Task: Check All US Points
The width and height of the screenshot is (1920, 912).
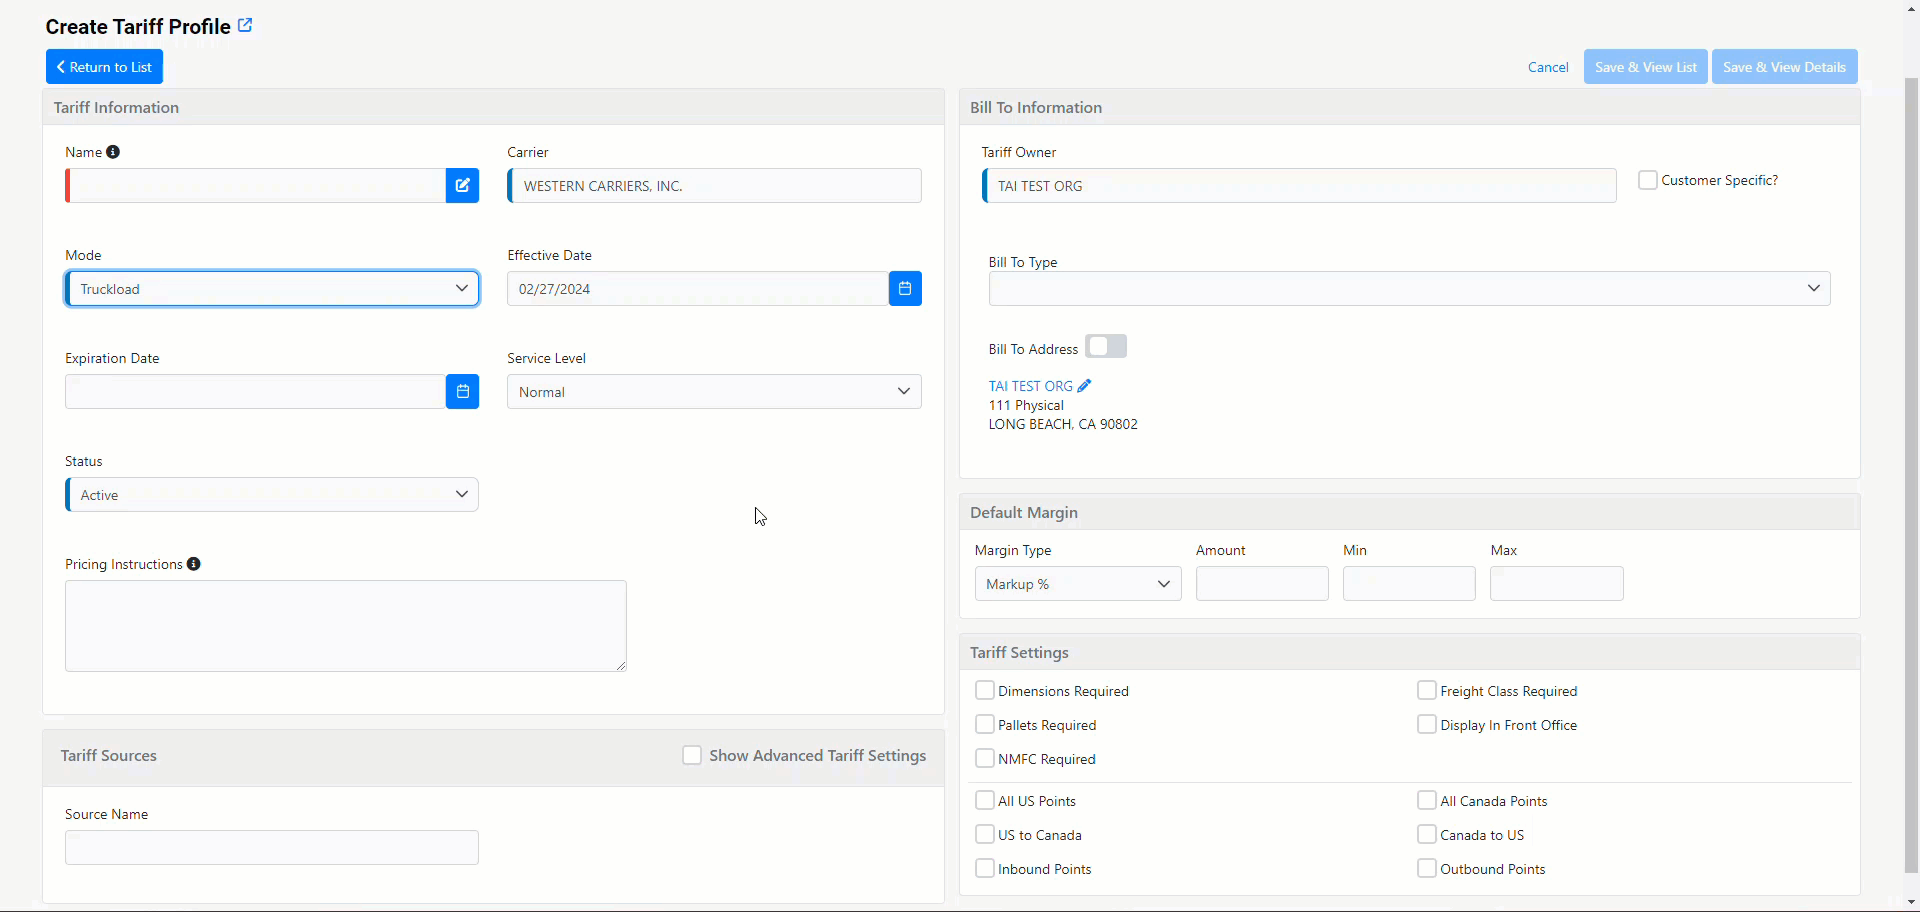Action: pos(985,800)
